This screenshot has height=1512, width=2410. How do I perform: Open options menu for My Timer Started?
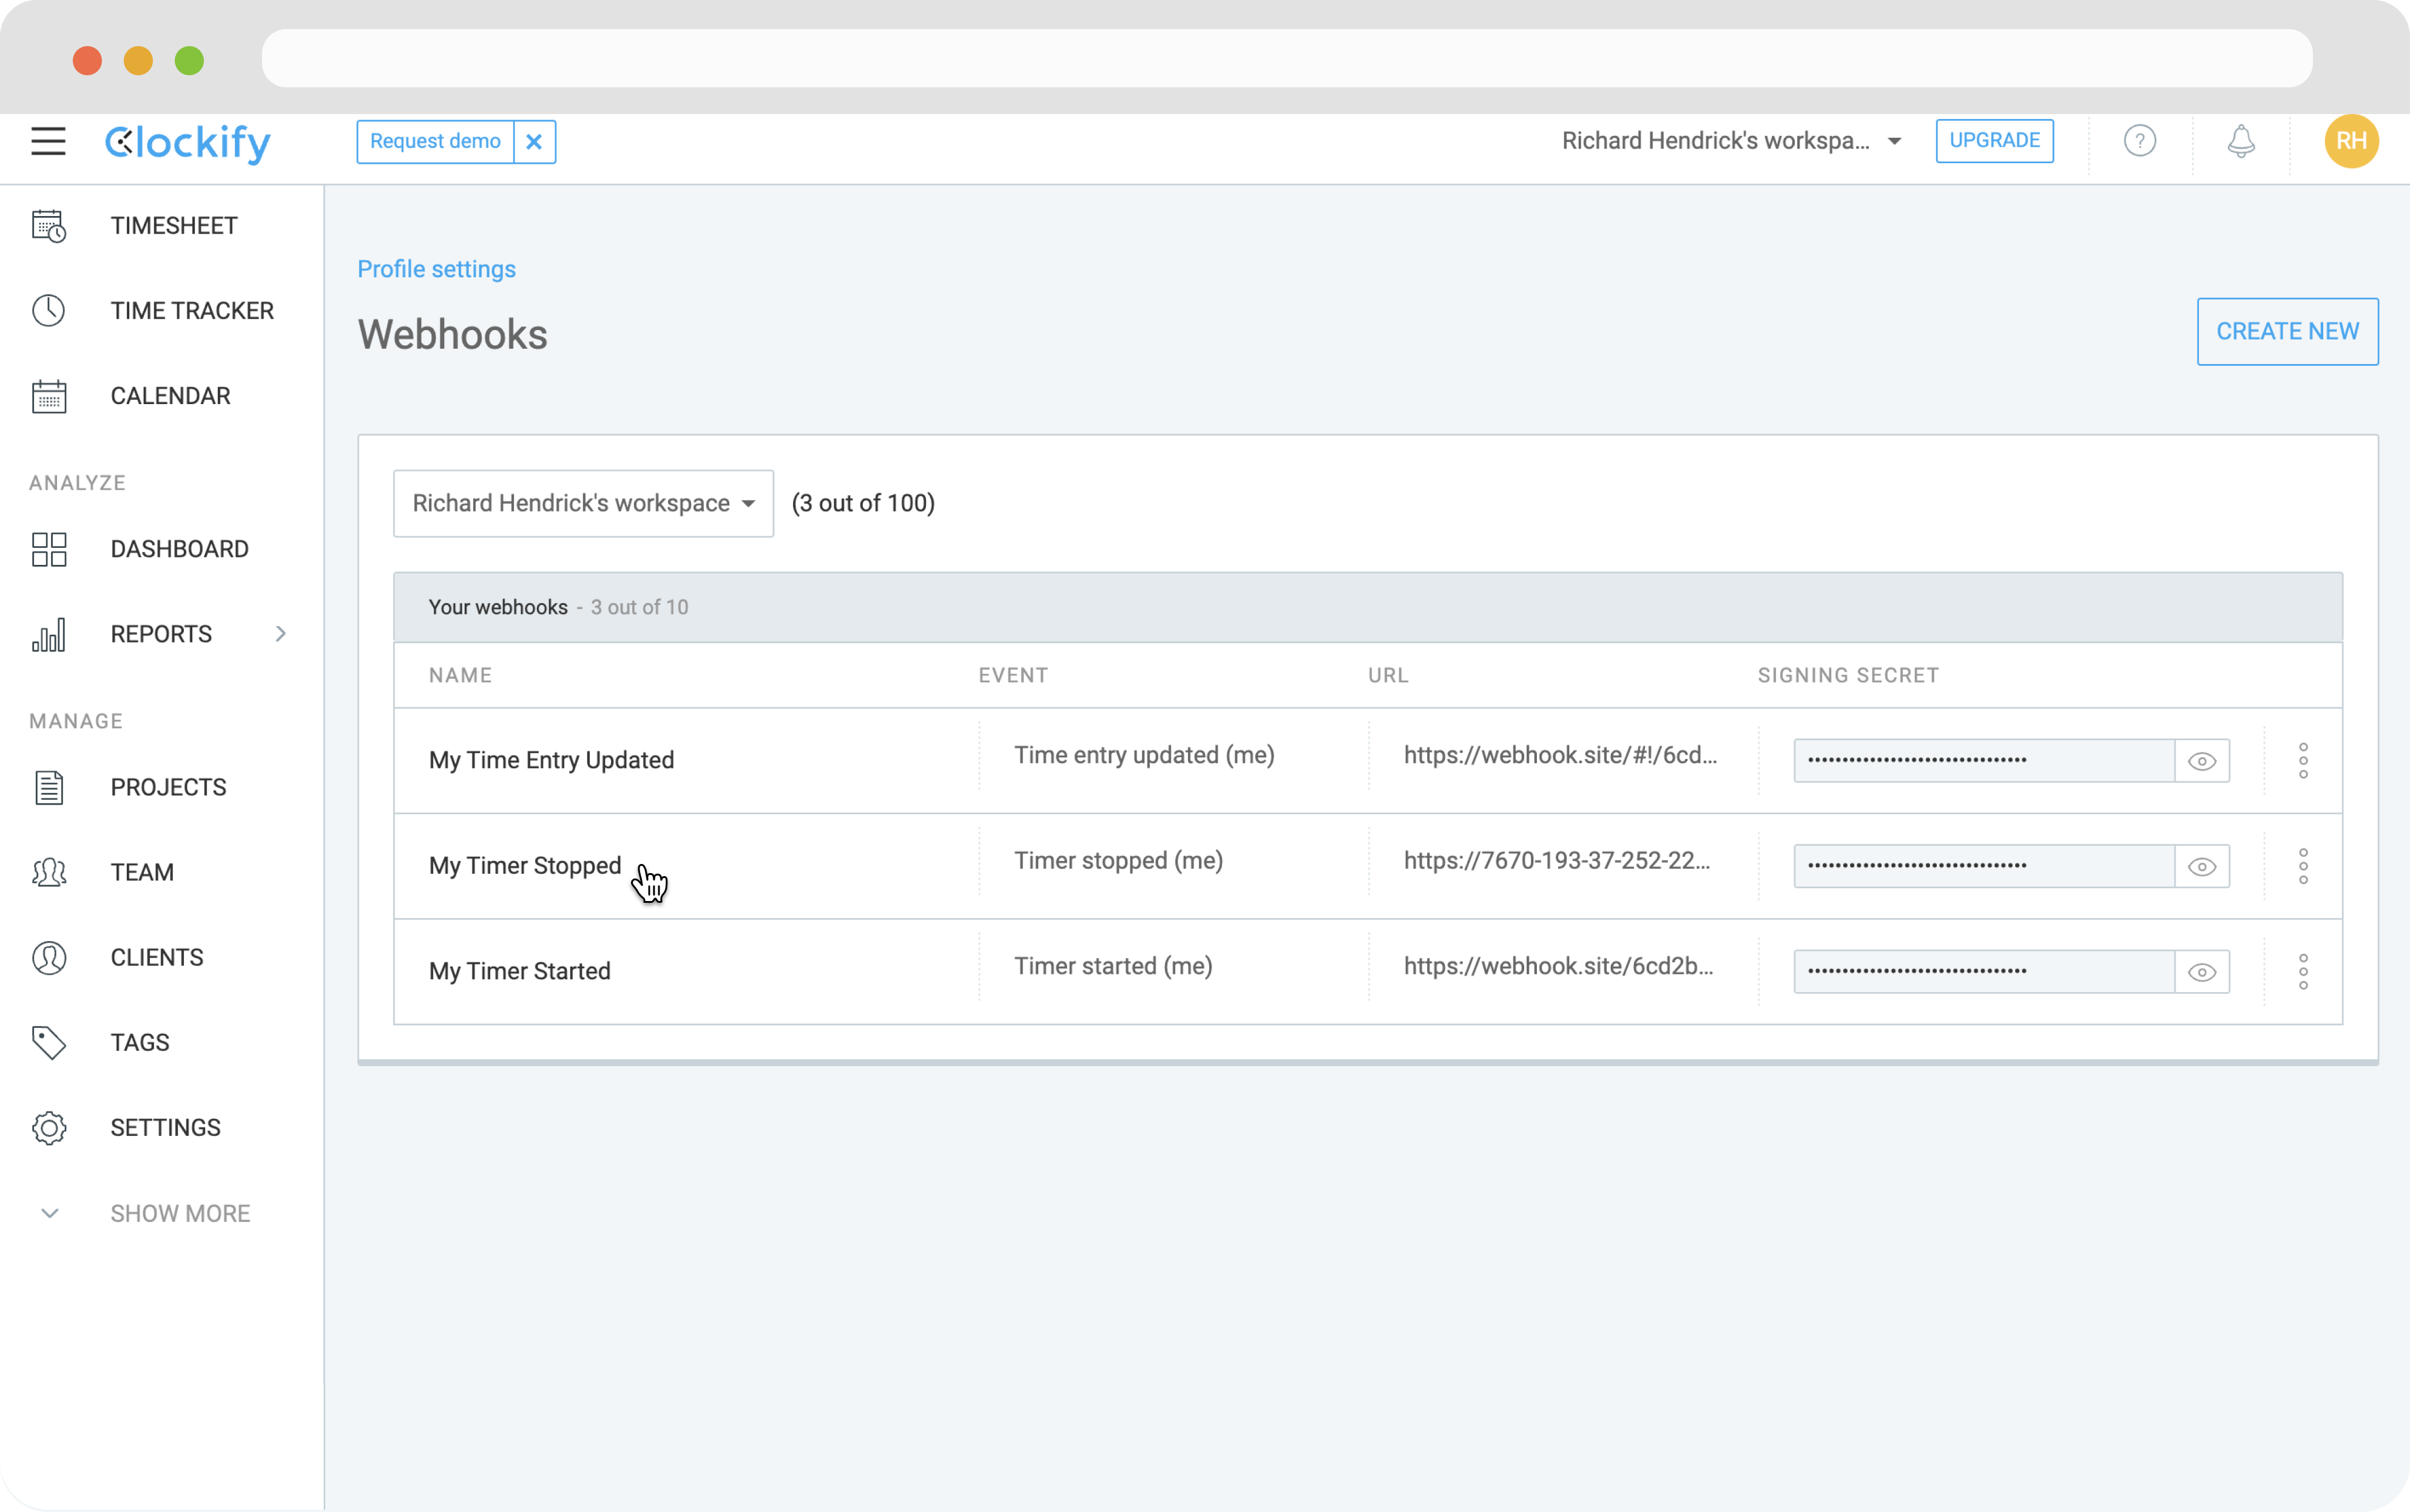[x=2303, y=972]
